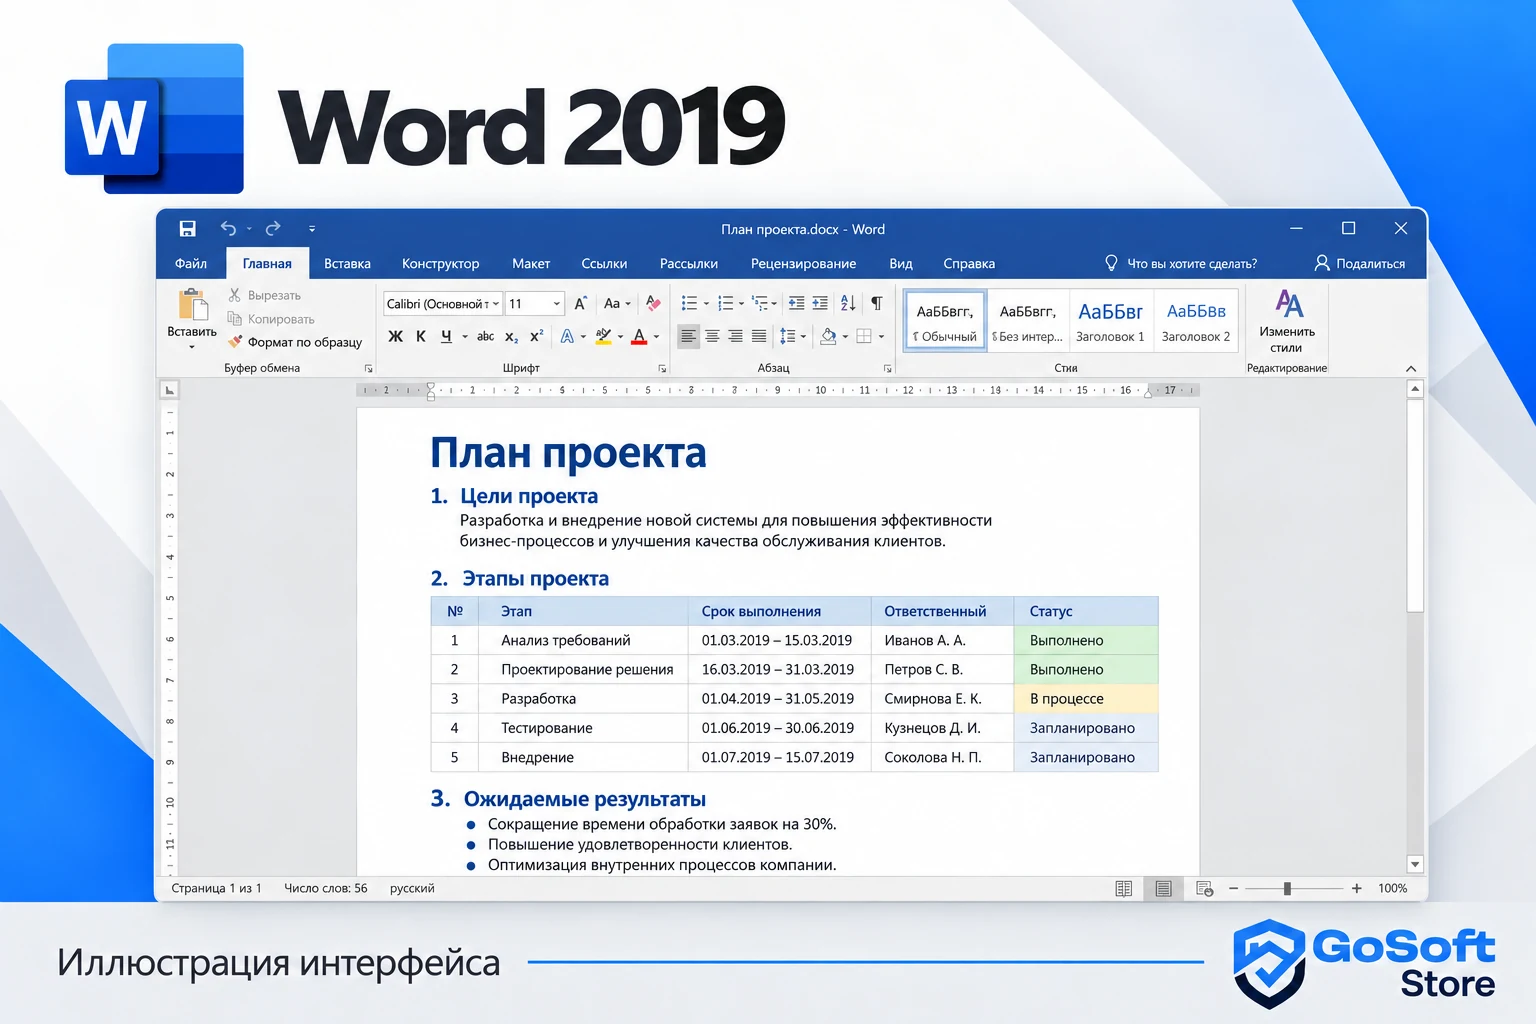This screenshot has height=1024, width=1536.
Task: Open the font size dropdown showing 11
Action: (535, 304)
